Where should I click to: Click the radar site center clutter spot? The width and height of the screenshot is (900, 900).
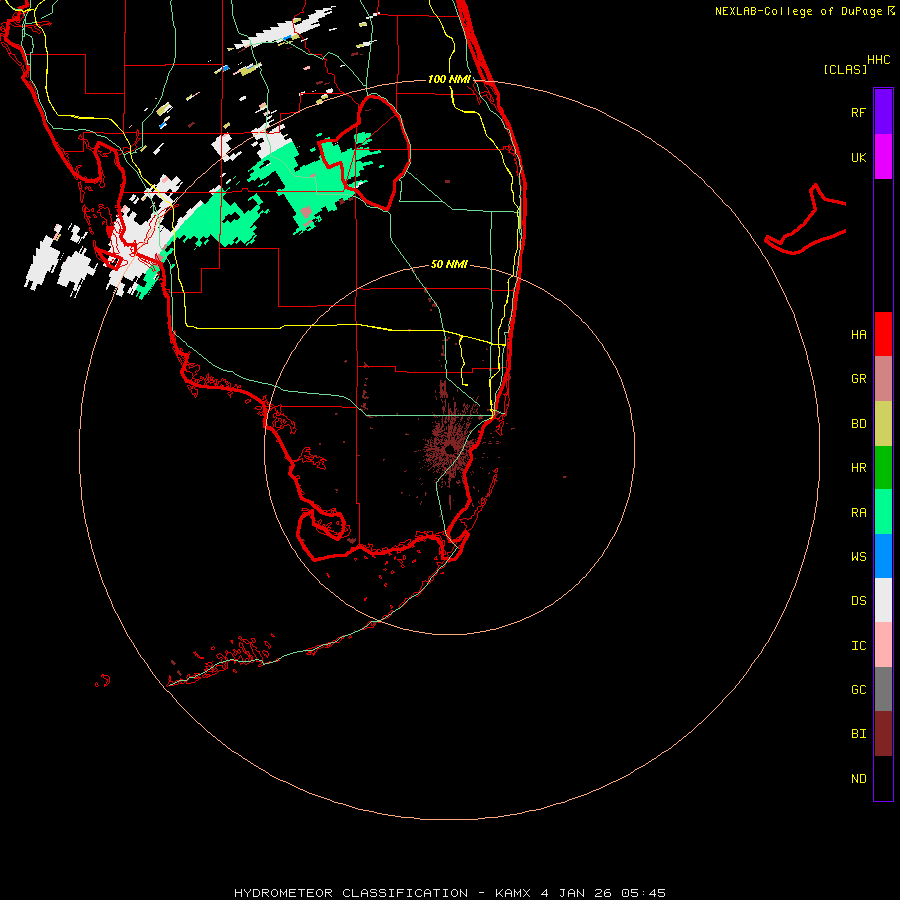tap(449, 448)
